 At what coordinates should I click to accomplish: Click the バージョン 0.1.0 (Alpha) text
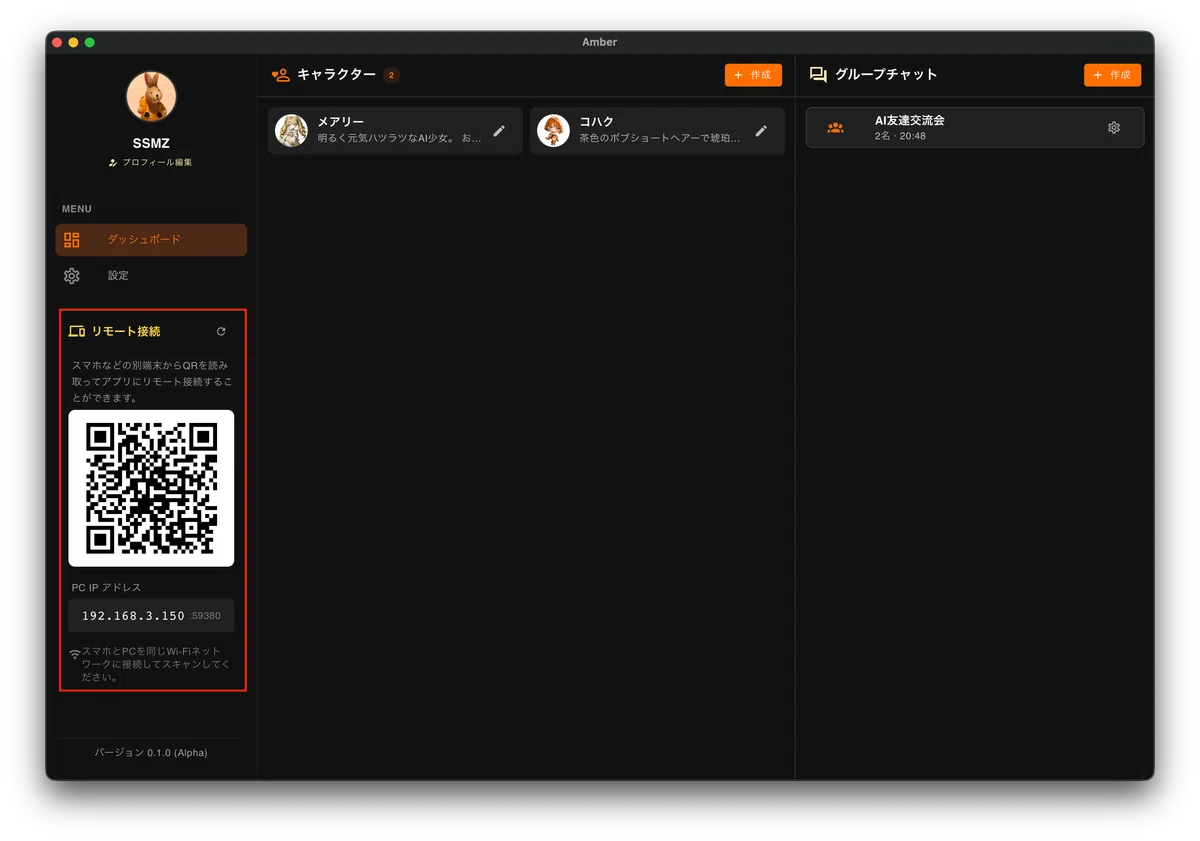point(151,753)
